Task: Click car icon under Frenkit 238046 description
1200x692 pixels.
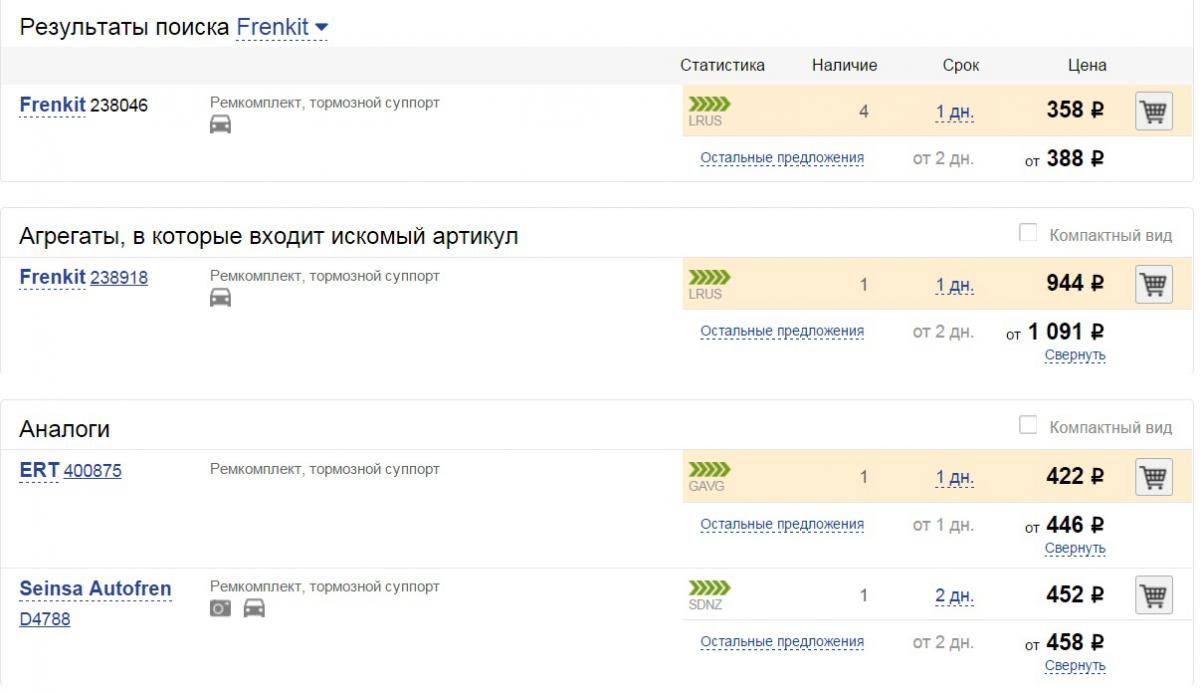Action: tap(220, 124)
